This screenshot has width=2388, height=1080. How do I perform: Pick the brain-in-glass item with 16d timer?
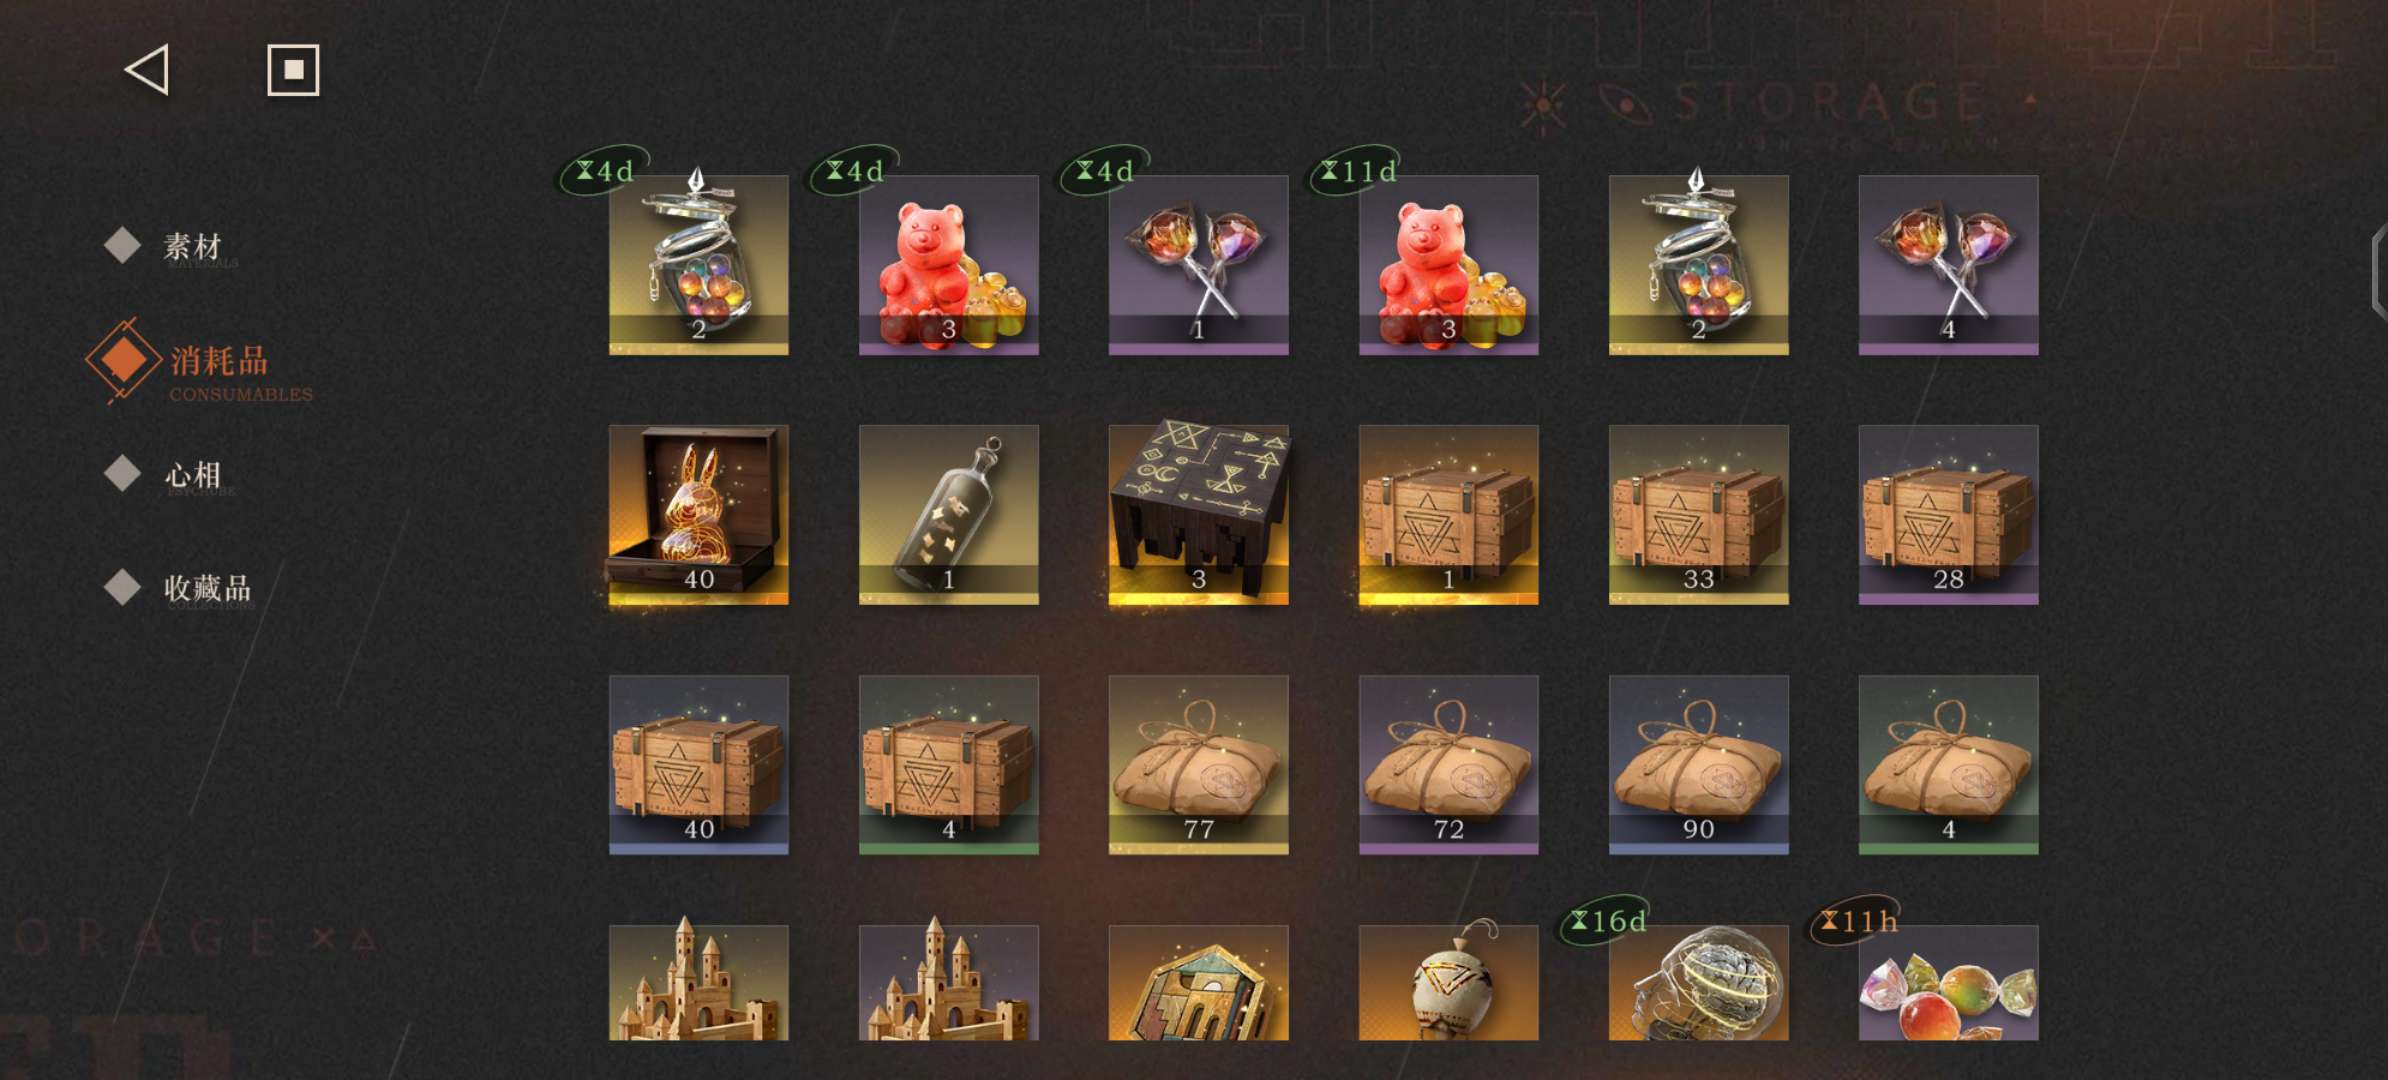(x=1698, y=983)
